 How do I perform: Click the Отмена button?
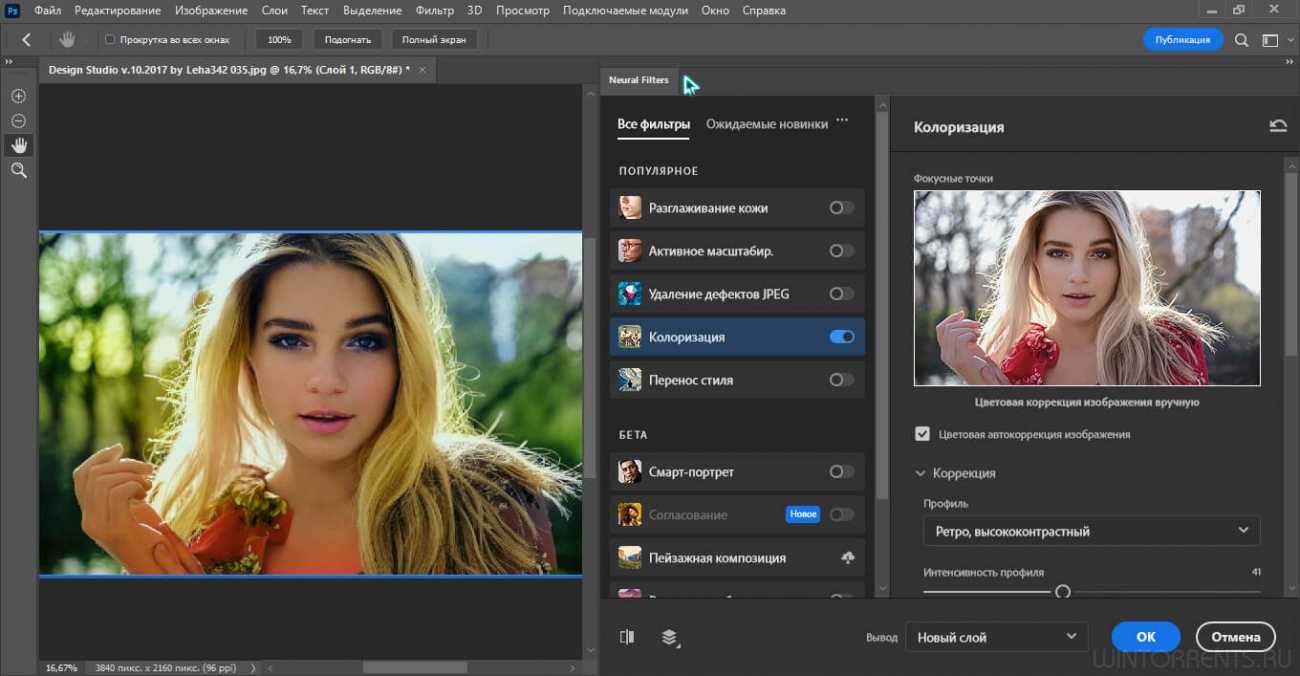coord(1235,637)
